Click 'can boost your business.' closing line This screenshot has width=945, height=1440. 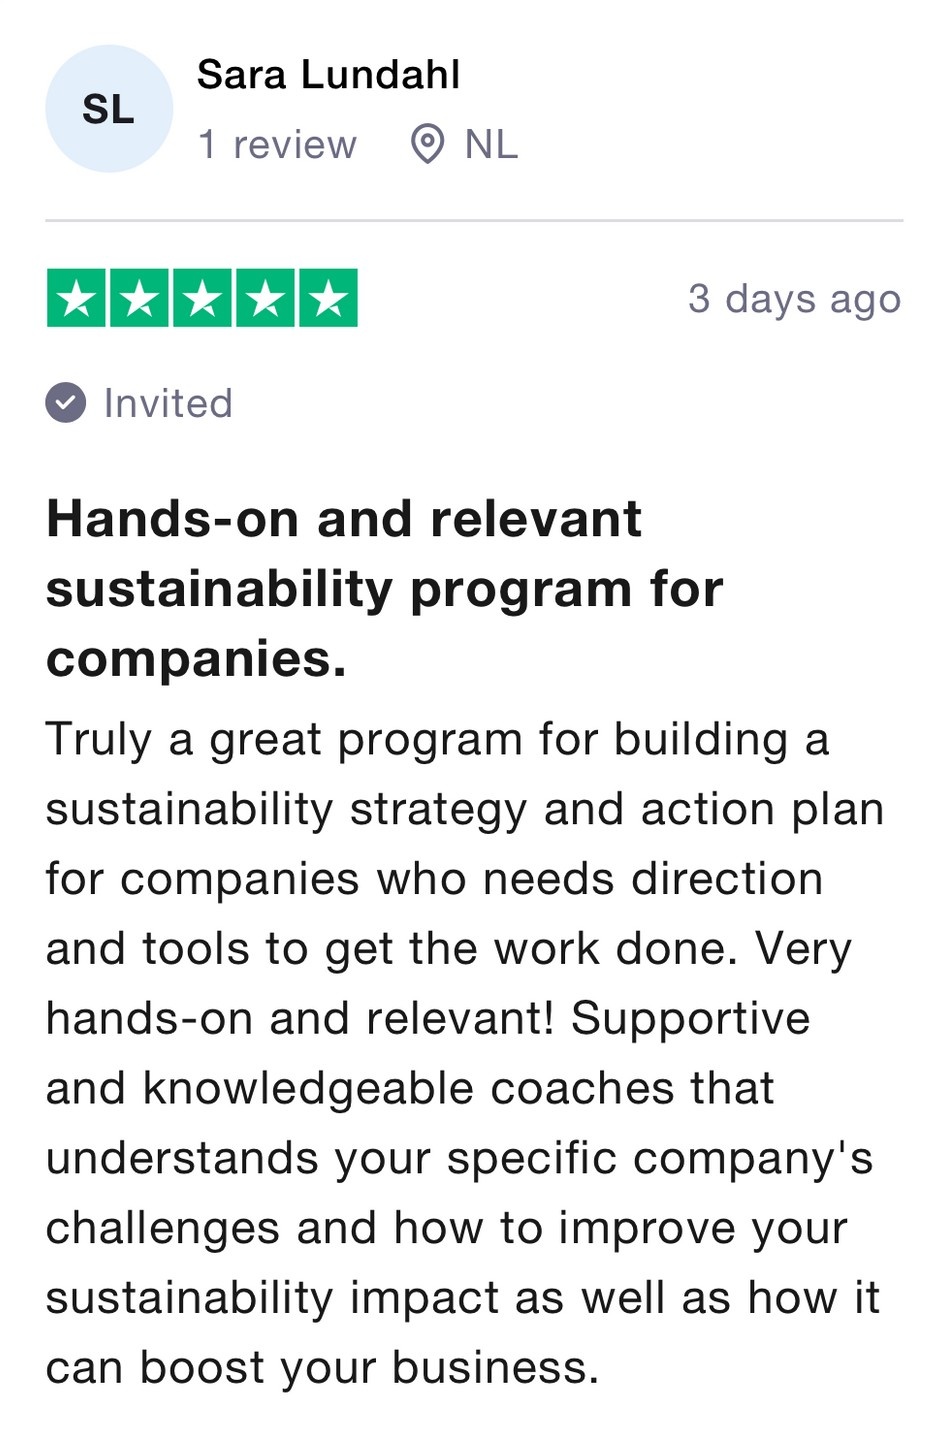tap(322, 1368)
